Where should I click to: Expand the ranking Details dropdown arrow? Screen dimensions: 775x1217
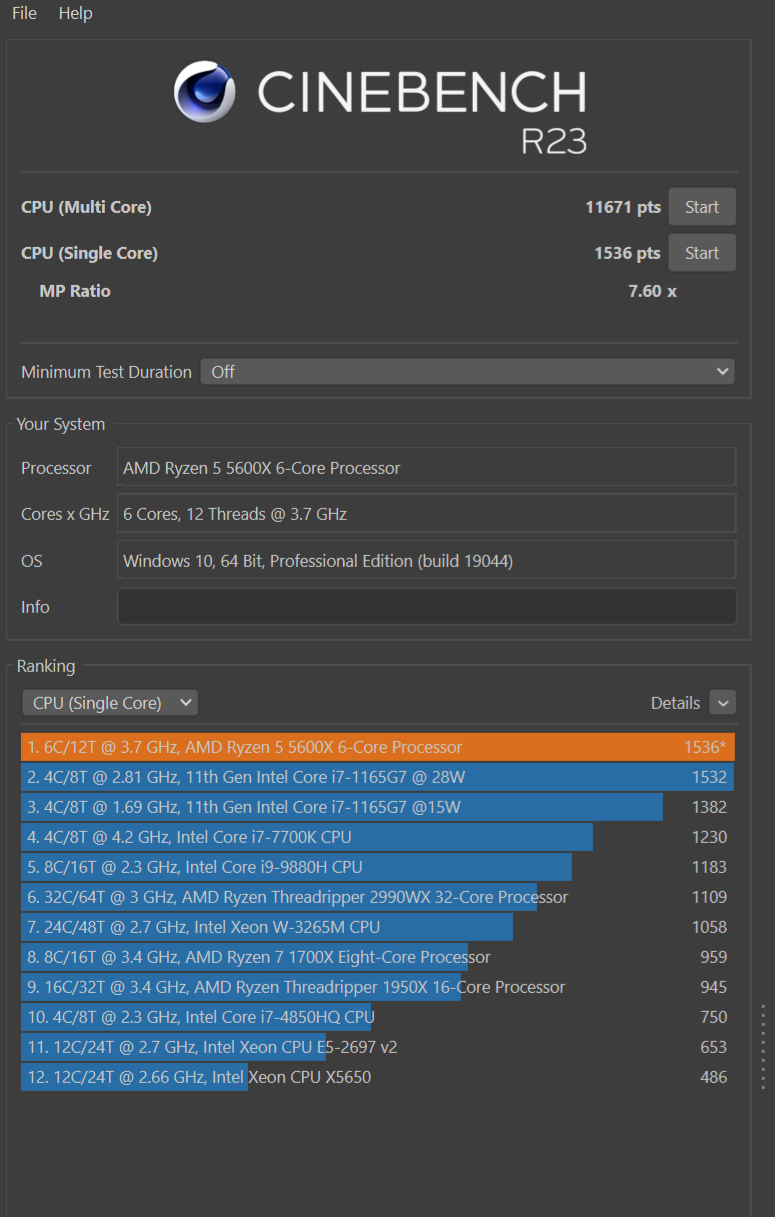pos(723,703)
